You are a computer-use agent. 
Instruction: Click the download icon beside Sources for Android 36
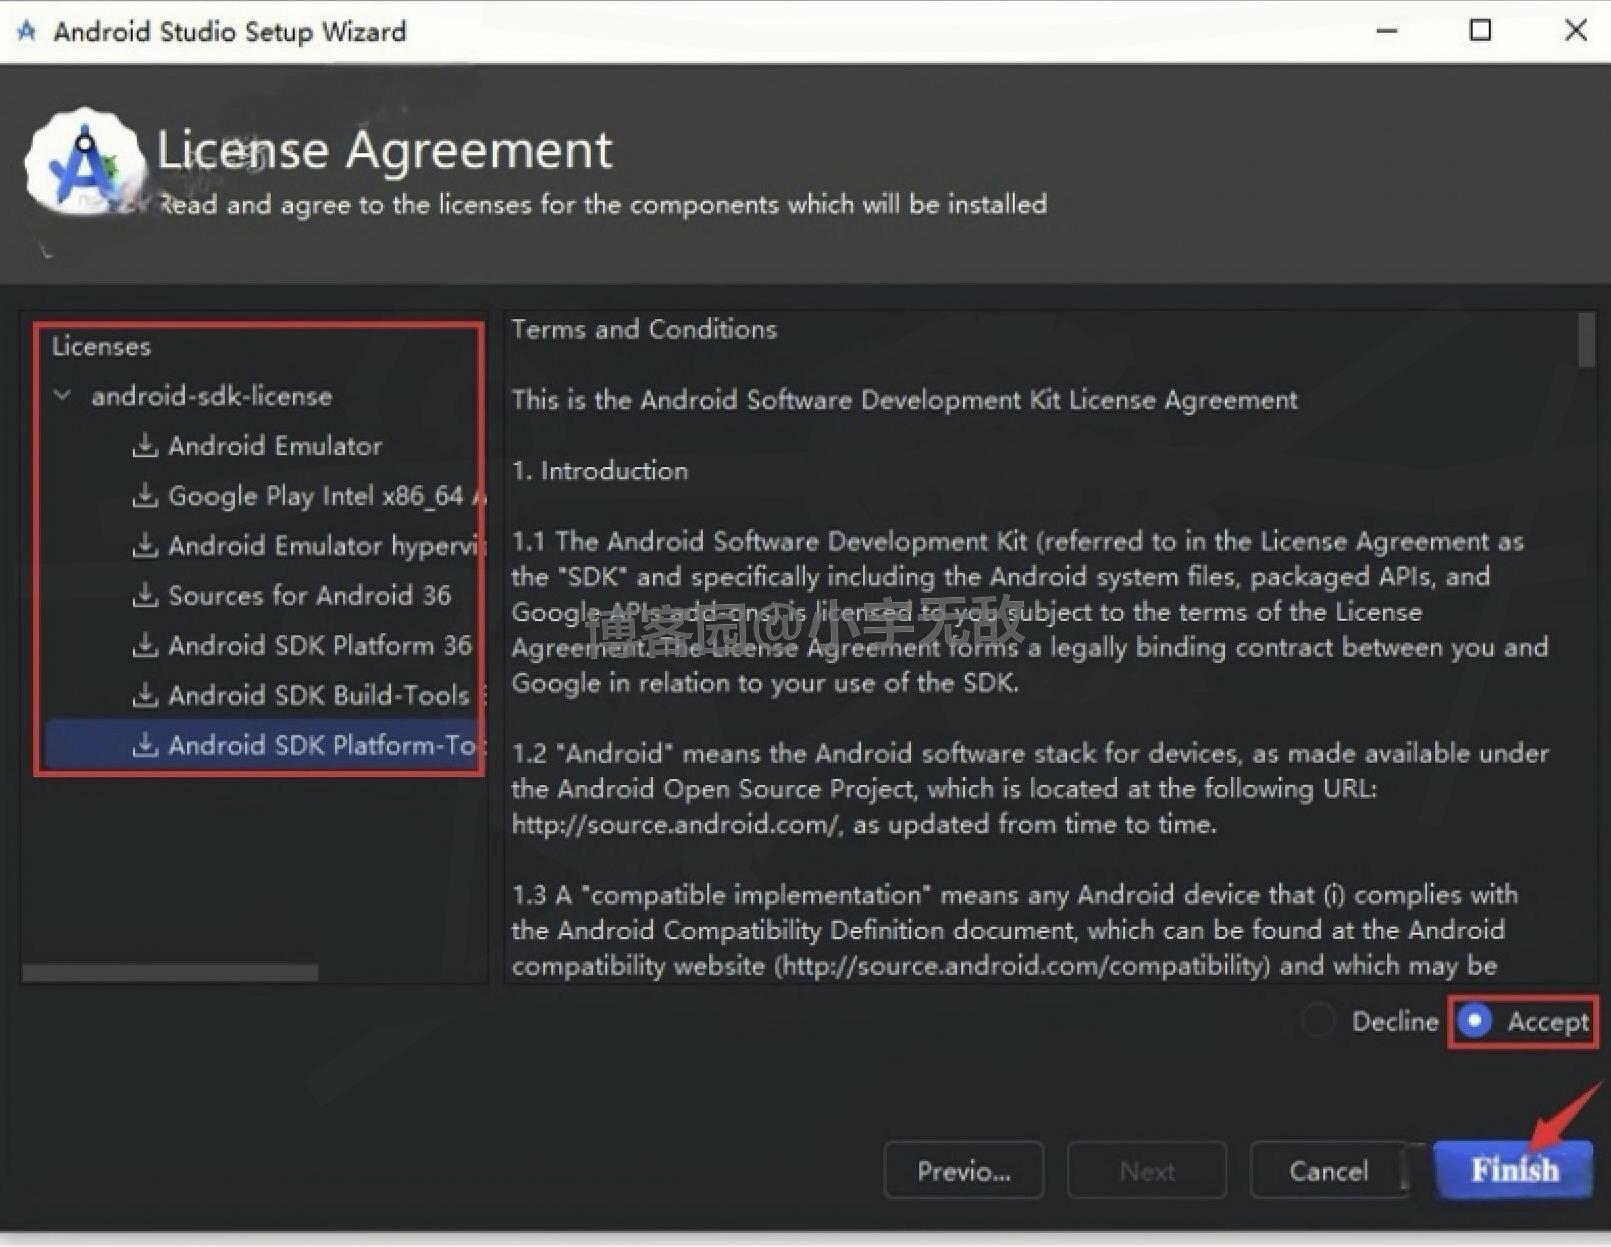(146, 596)
